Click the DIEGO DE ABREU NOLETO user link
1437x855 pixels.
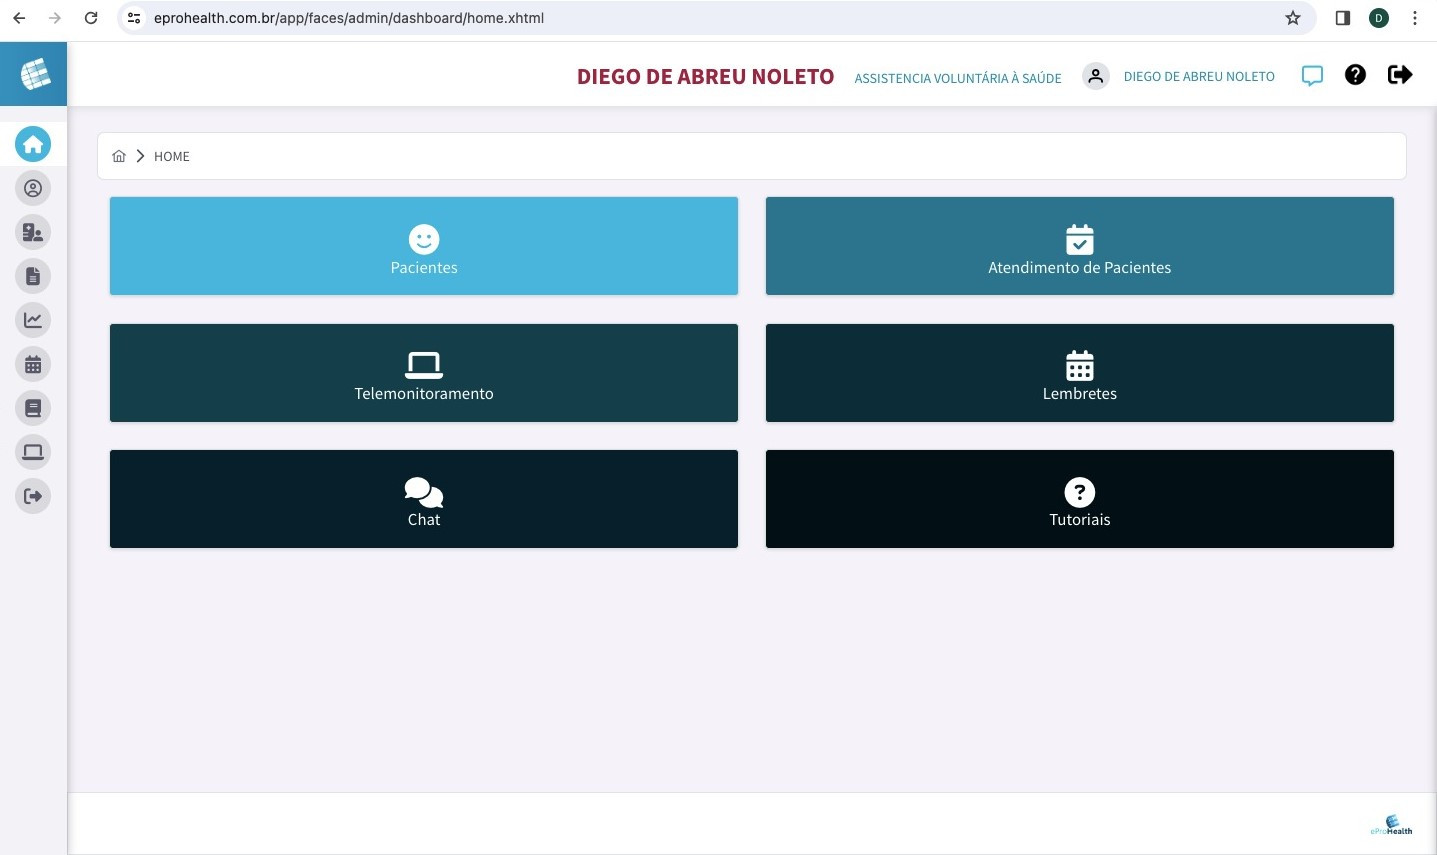coord(1199,76)
